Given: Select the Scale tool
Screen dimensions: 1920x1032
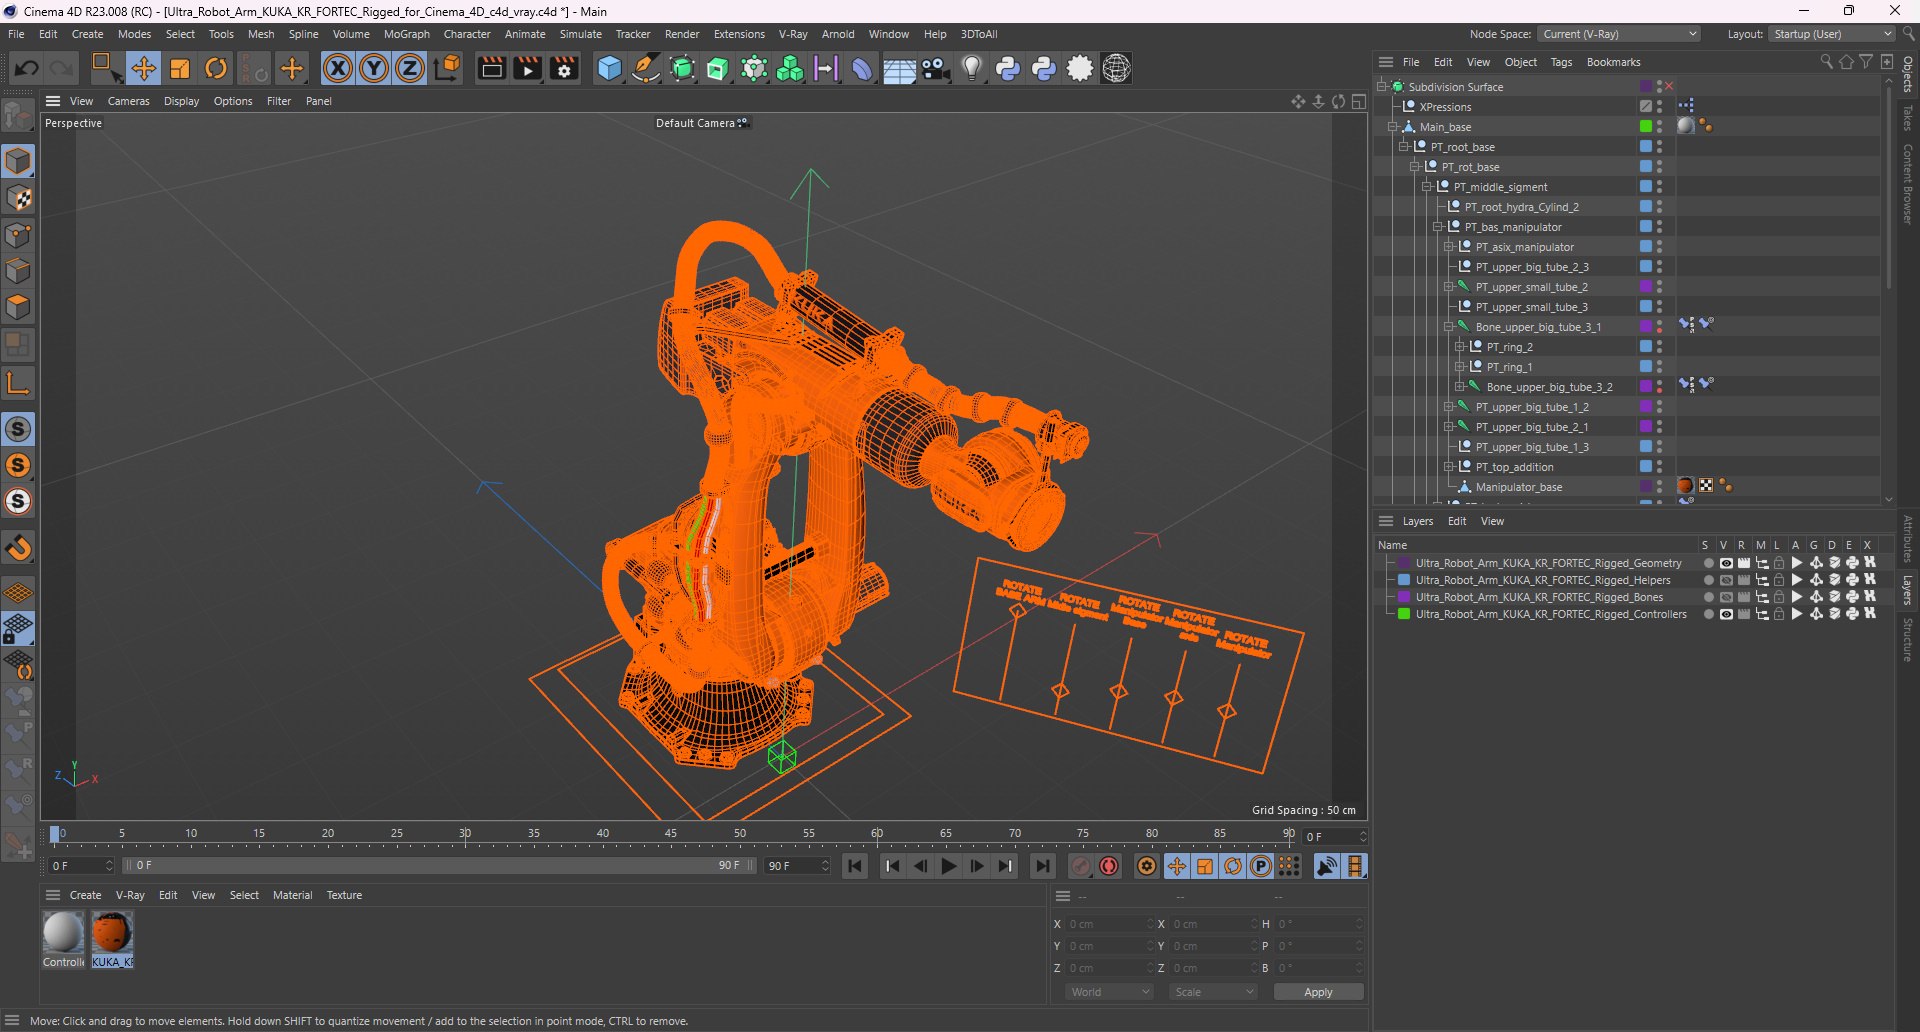Looking at the screenshot, I should point(180,68).
